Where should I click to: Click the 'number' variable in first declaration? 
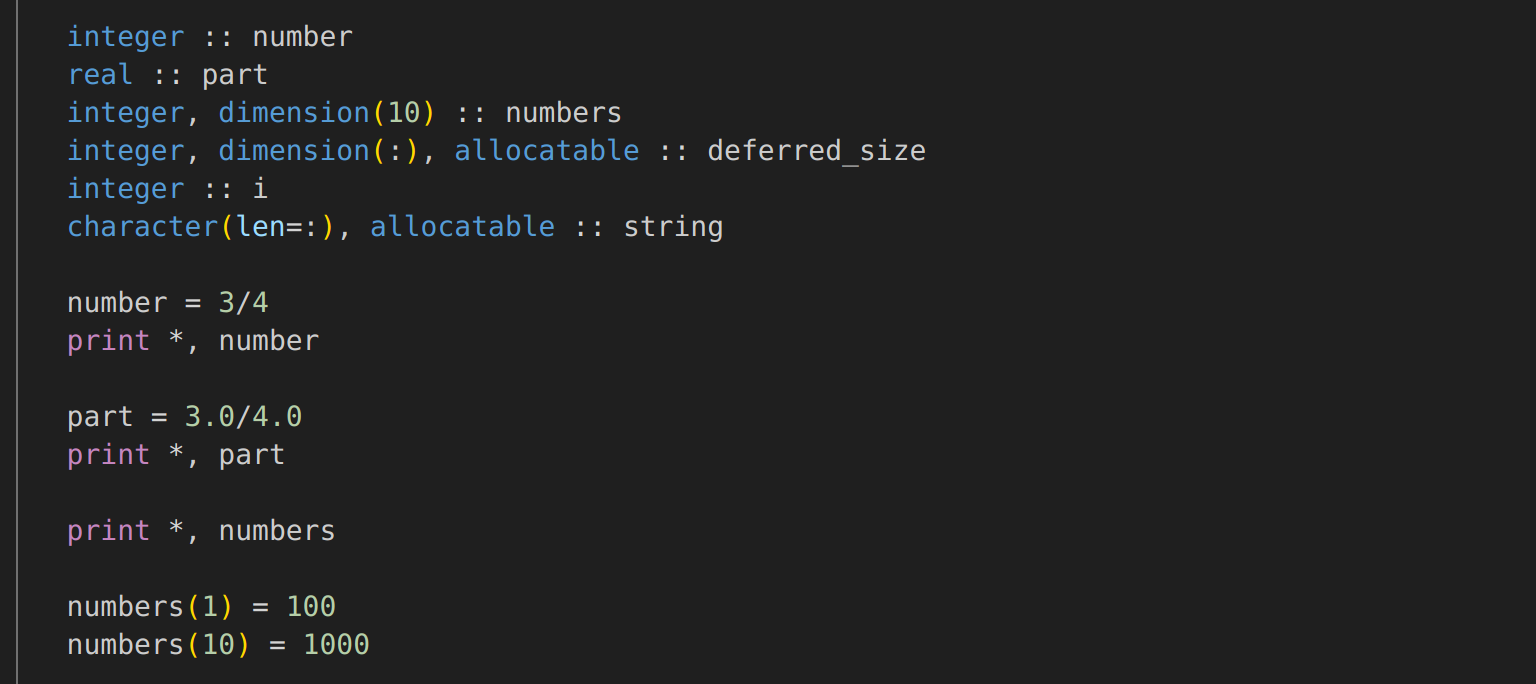point(302,37)
